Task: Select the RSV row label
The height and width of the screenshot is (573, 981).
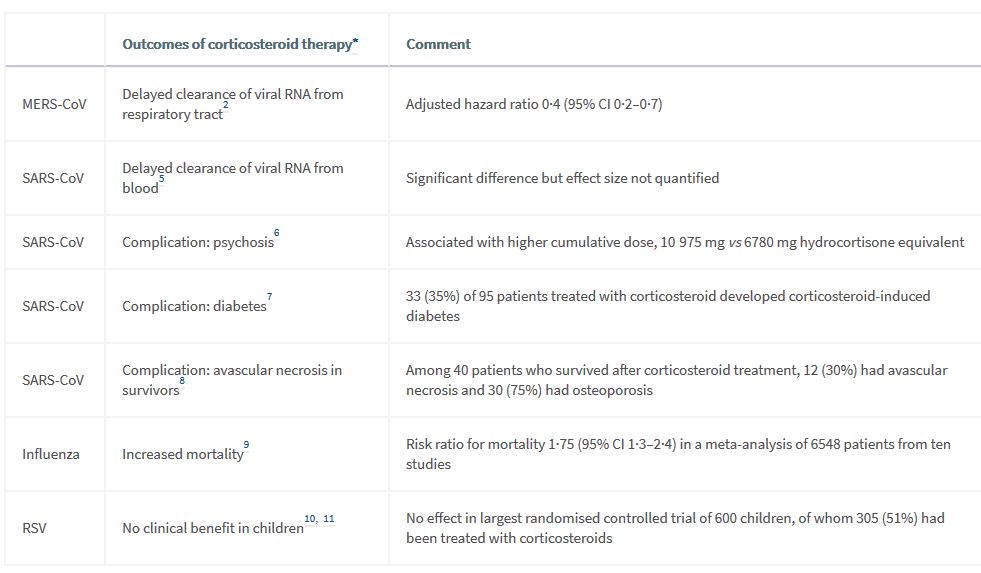Action: (x=34, y=528)
